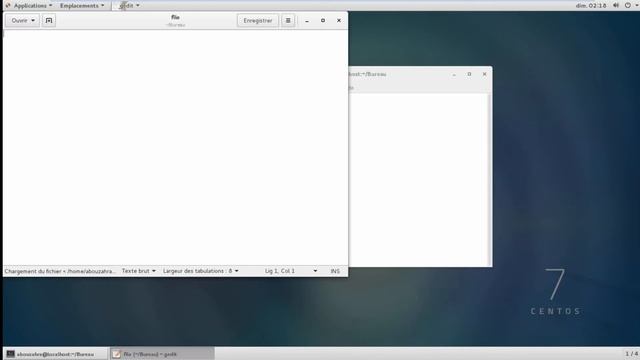This screenshot has height=360, width=640.
Task: Expand Largeur des tabulations dropdown
Action: click(200, 271)
